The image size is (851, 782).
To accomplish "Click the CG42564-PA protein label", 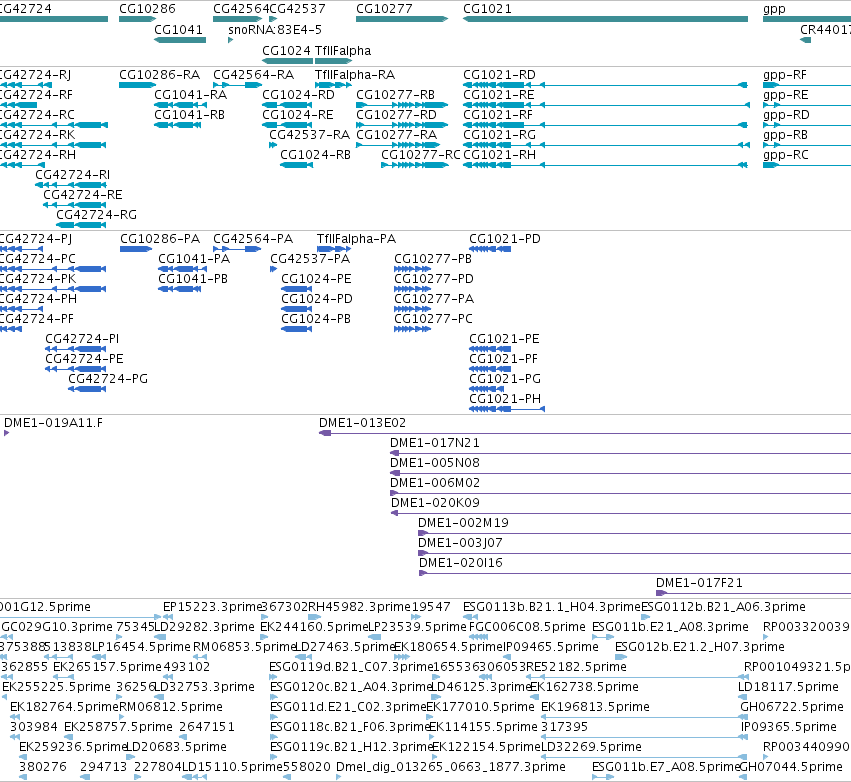I will pyautogui.click(x=253, y=239).
